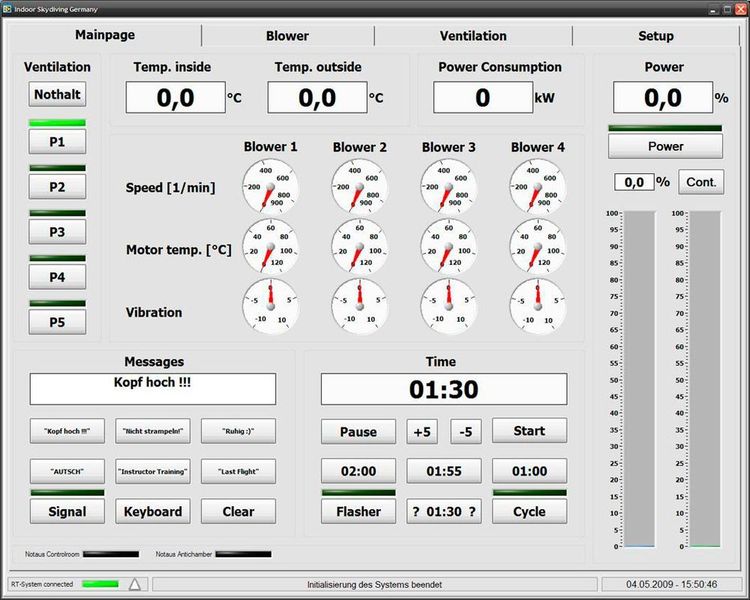
Task: Subtract five seconds with -5
Action: 465,432
